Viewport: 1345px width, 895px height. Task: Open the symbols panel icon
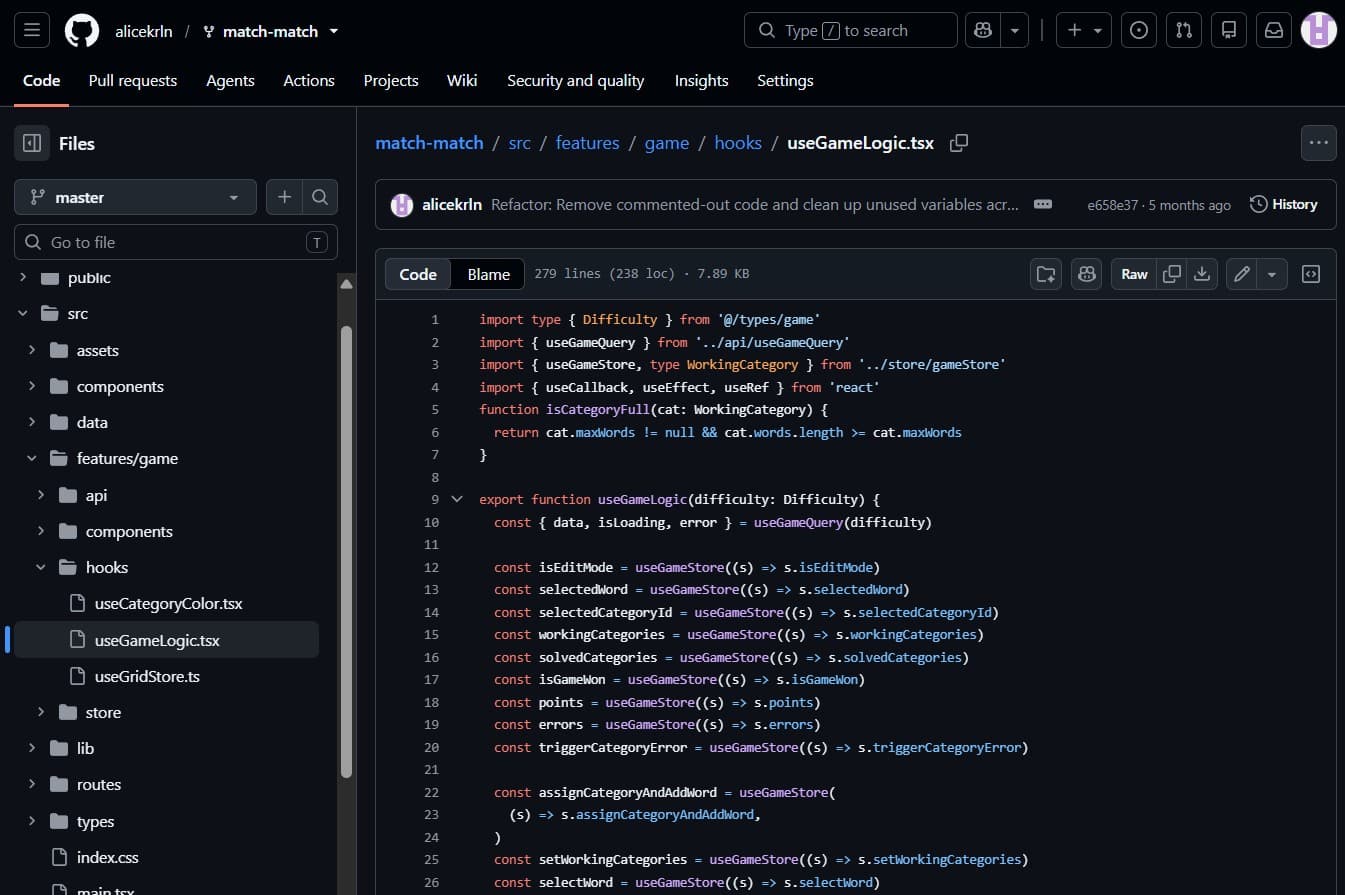(1311, 274)
